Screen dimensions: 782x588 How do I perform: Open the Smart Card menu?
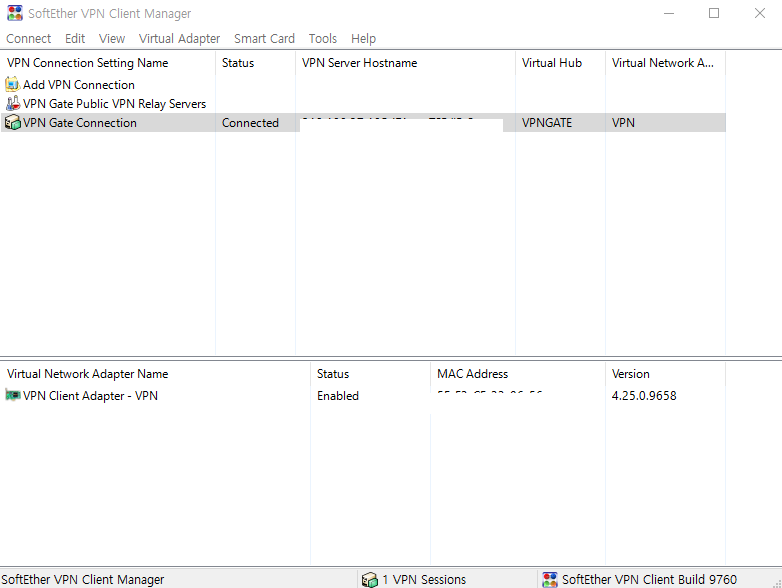click(264, 39)
